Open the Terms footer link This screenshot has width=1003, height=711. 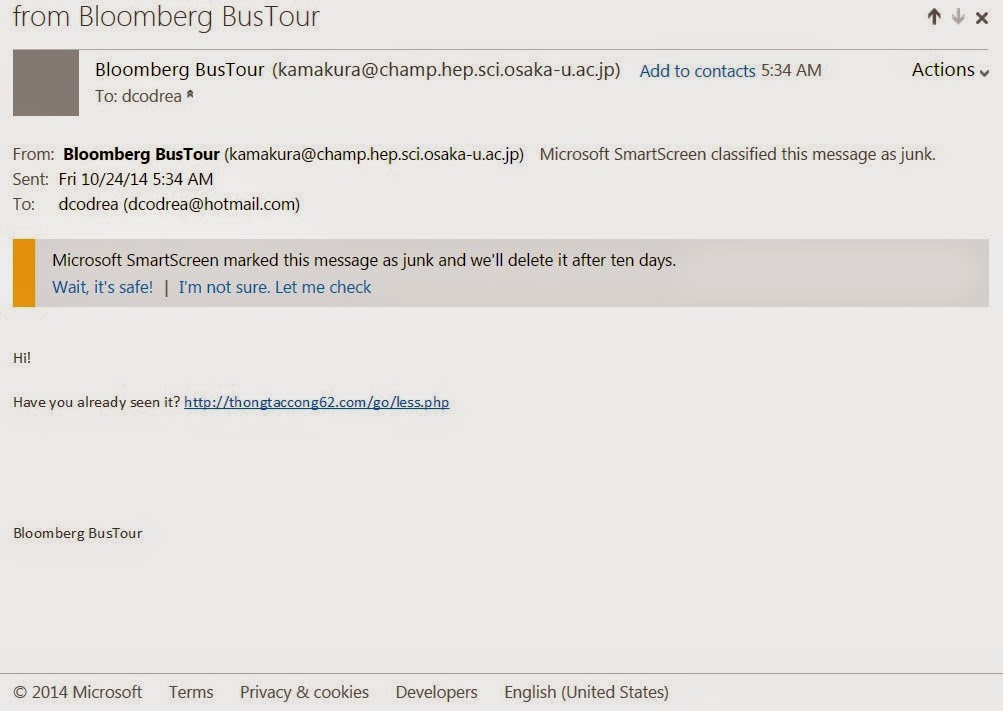point(191,692)
